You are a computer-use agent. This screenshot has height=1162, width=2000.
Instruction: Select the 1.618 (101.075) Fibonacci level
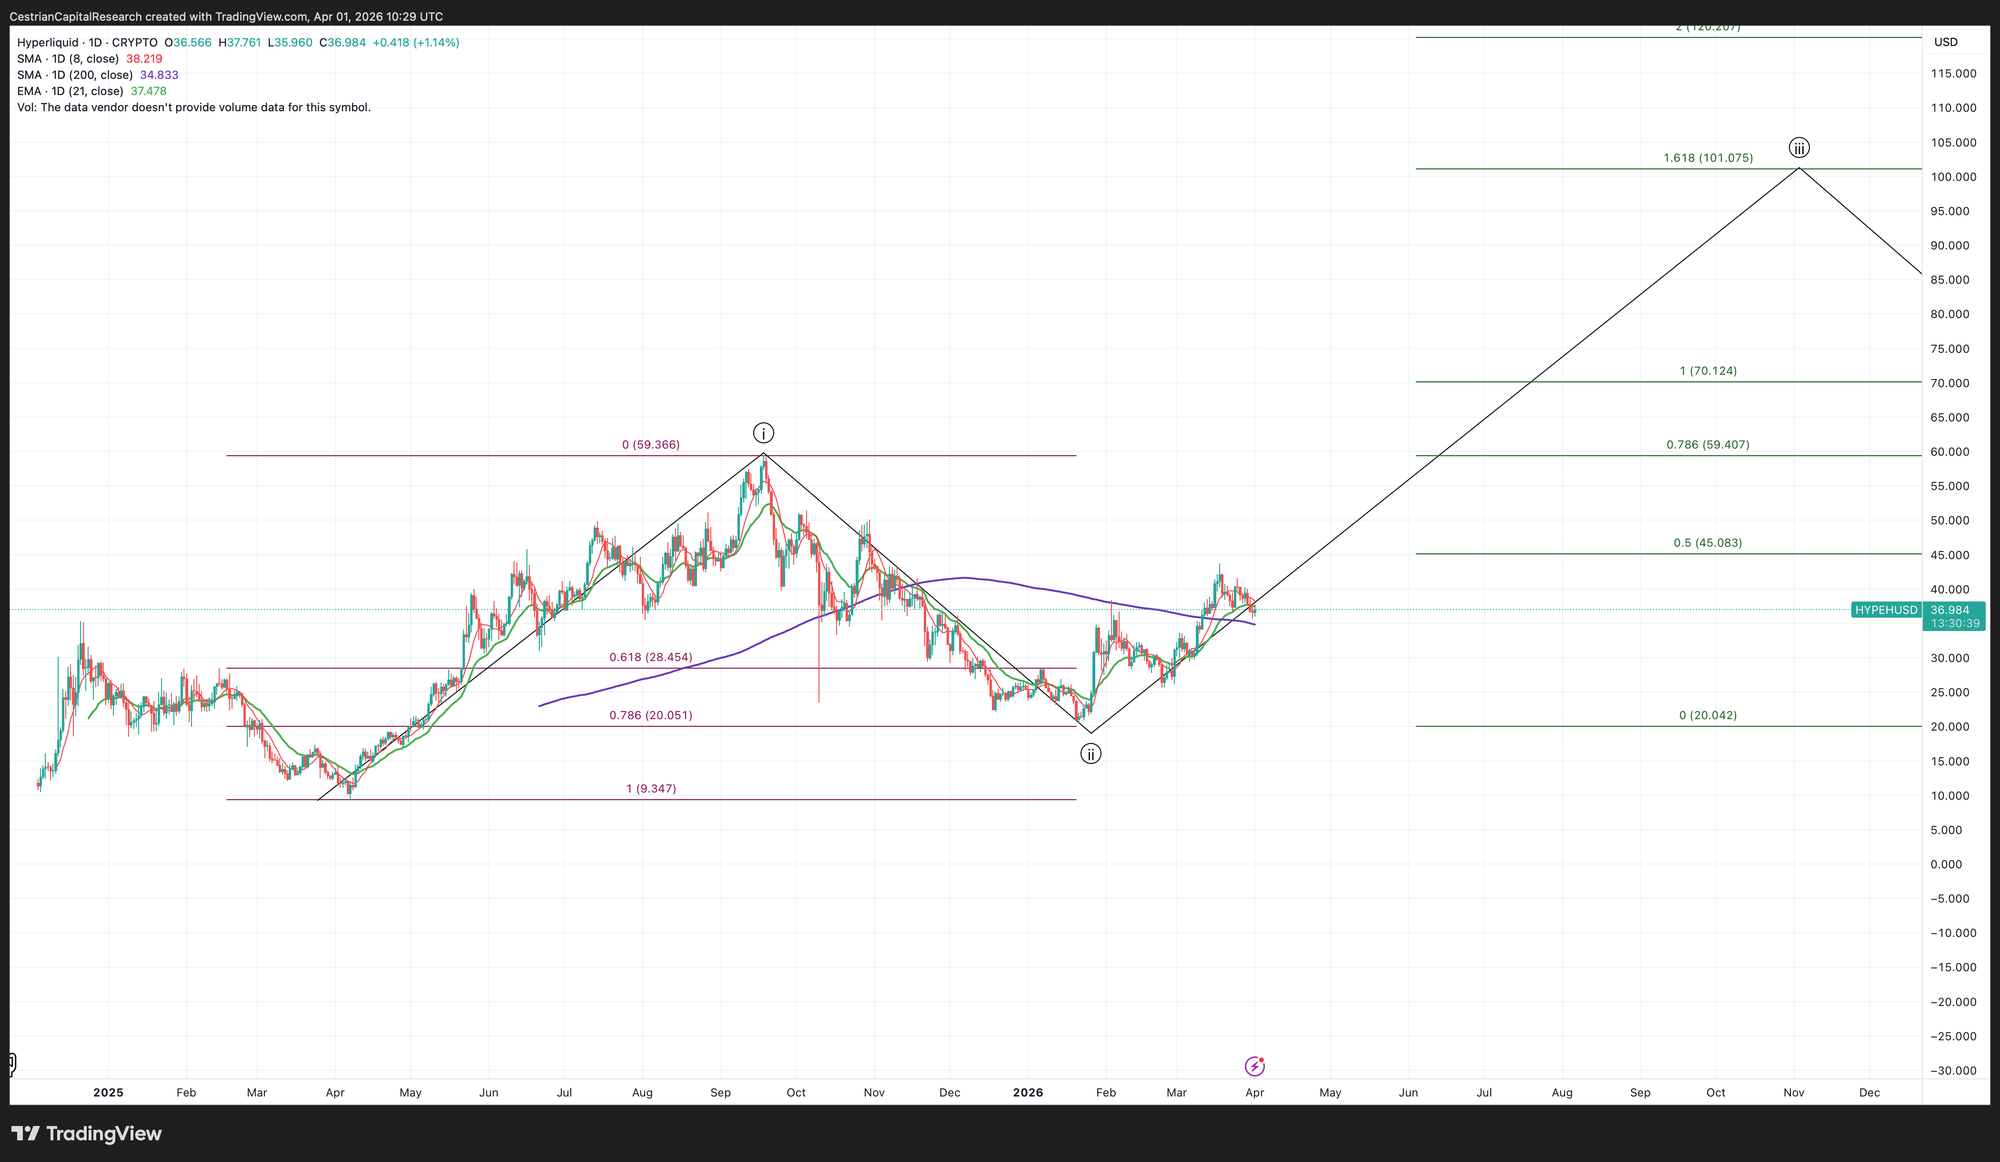coord(1707,158)
